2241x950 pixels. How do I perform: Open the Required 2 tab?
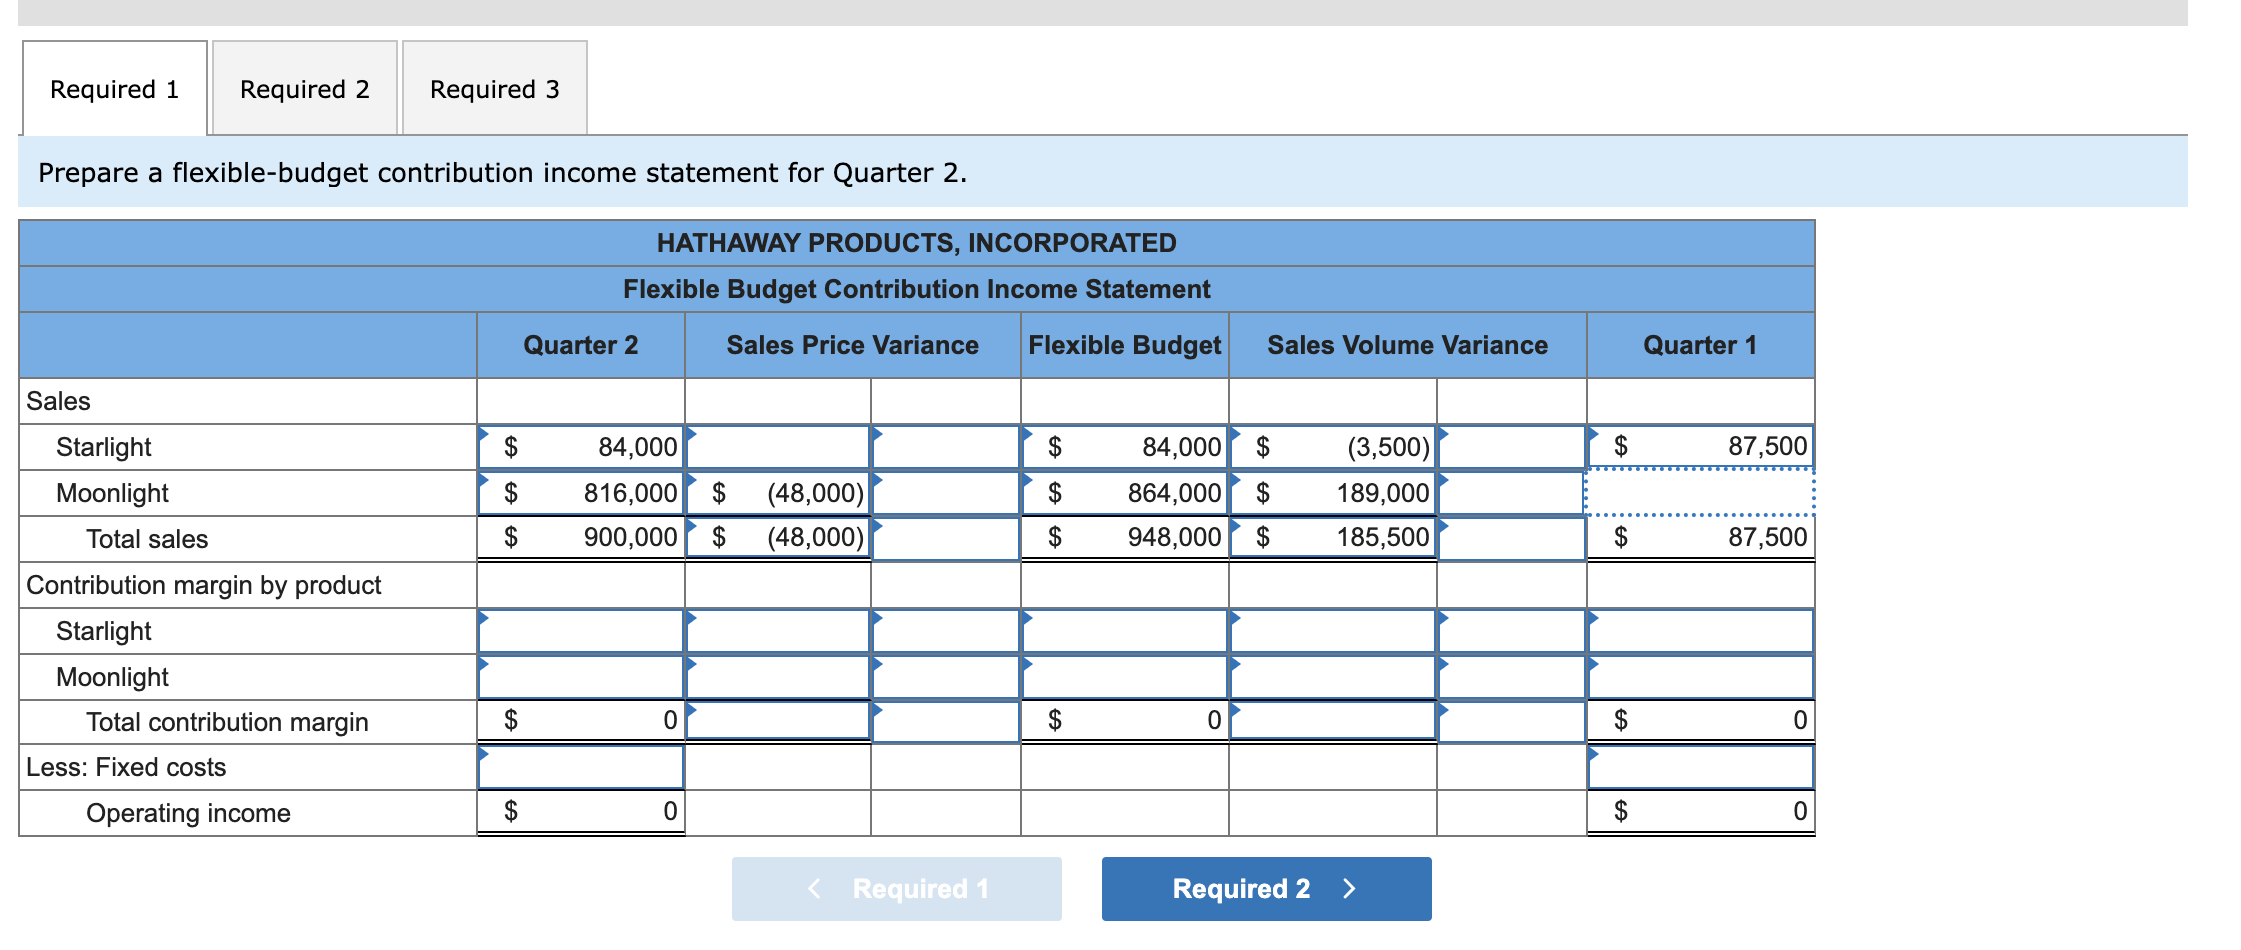tap(305, 89)
